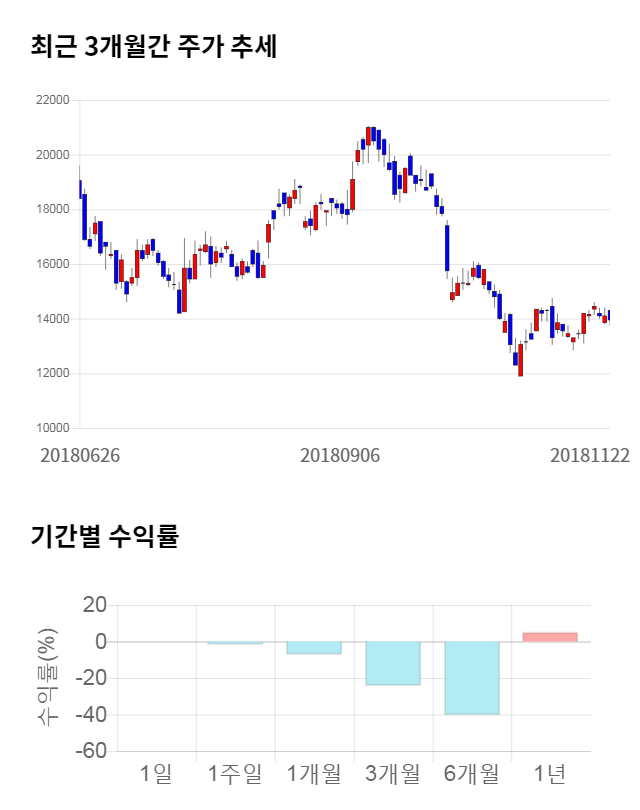
Task: Click the 16000 price axis label
Action: click(51, 265)
